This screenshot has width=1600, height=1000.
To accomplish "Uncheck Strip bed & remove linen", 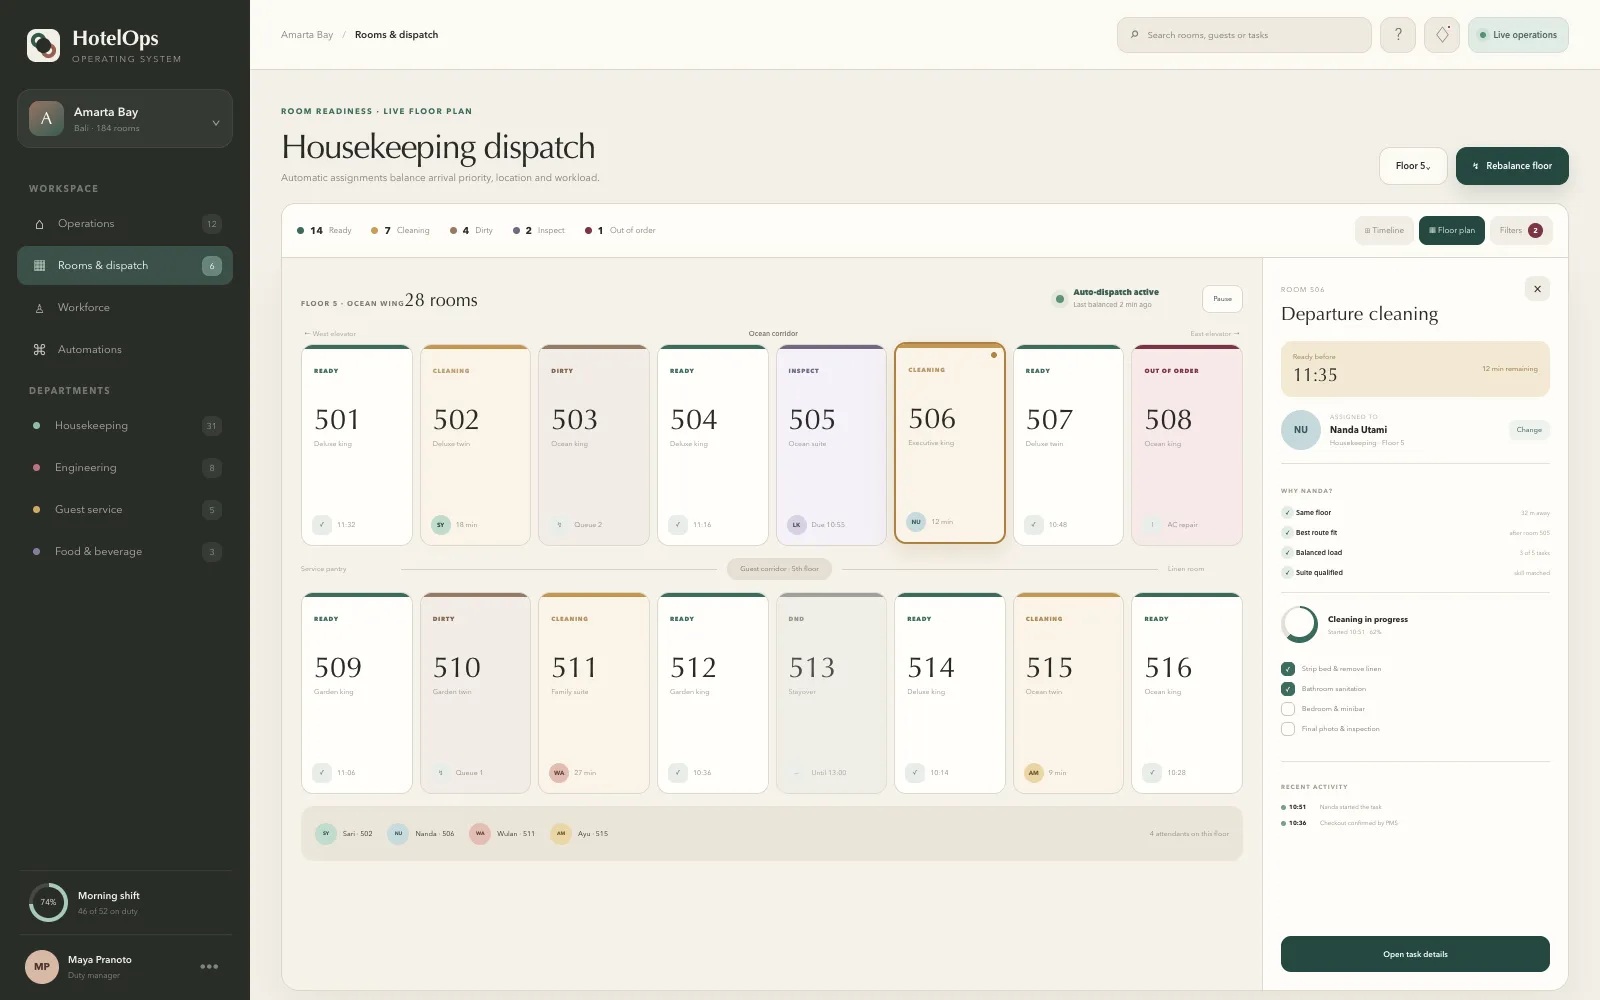I will click(x=1288, y=669).
